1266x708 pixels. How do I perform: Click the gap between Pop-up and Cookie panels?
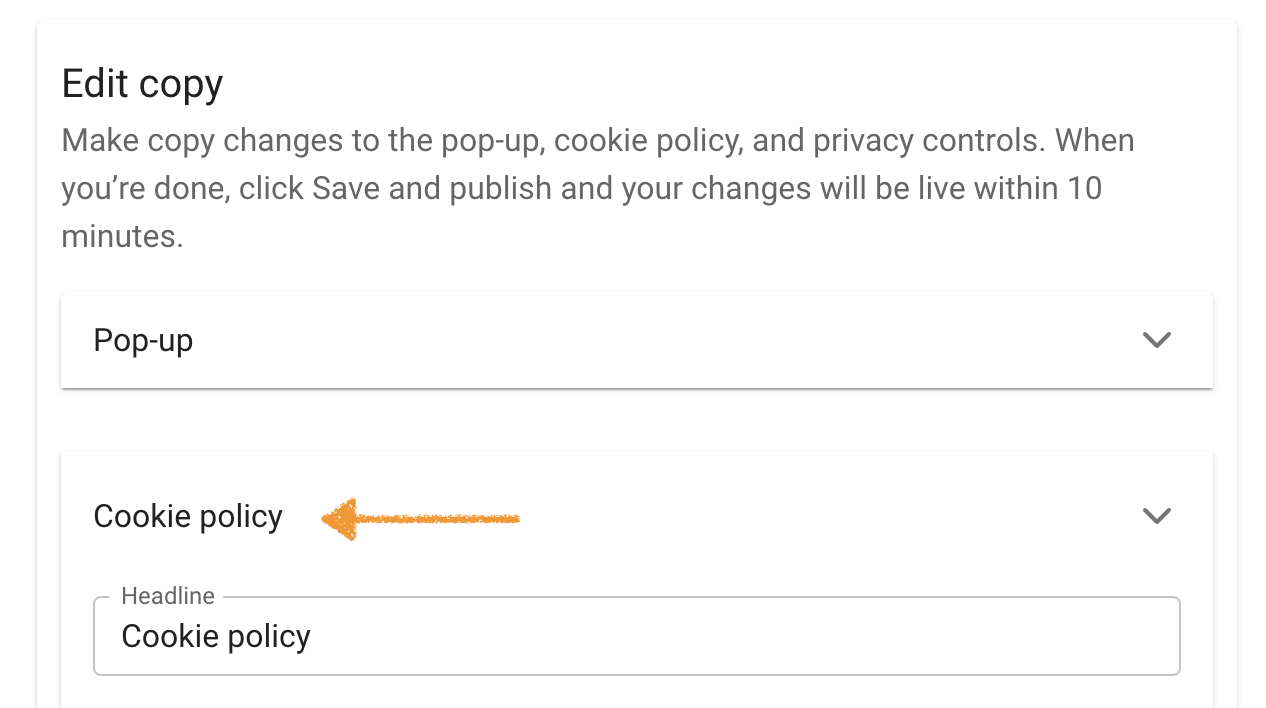coord(636,420)
